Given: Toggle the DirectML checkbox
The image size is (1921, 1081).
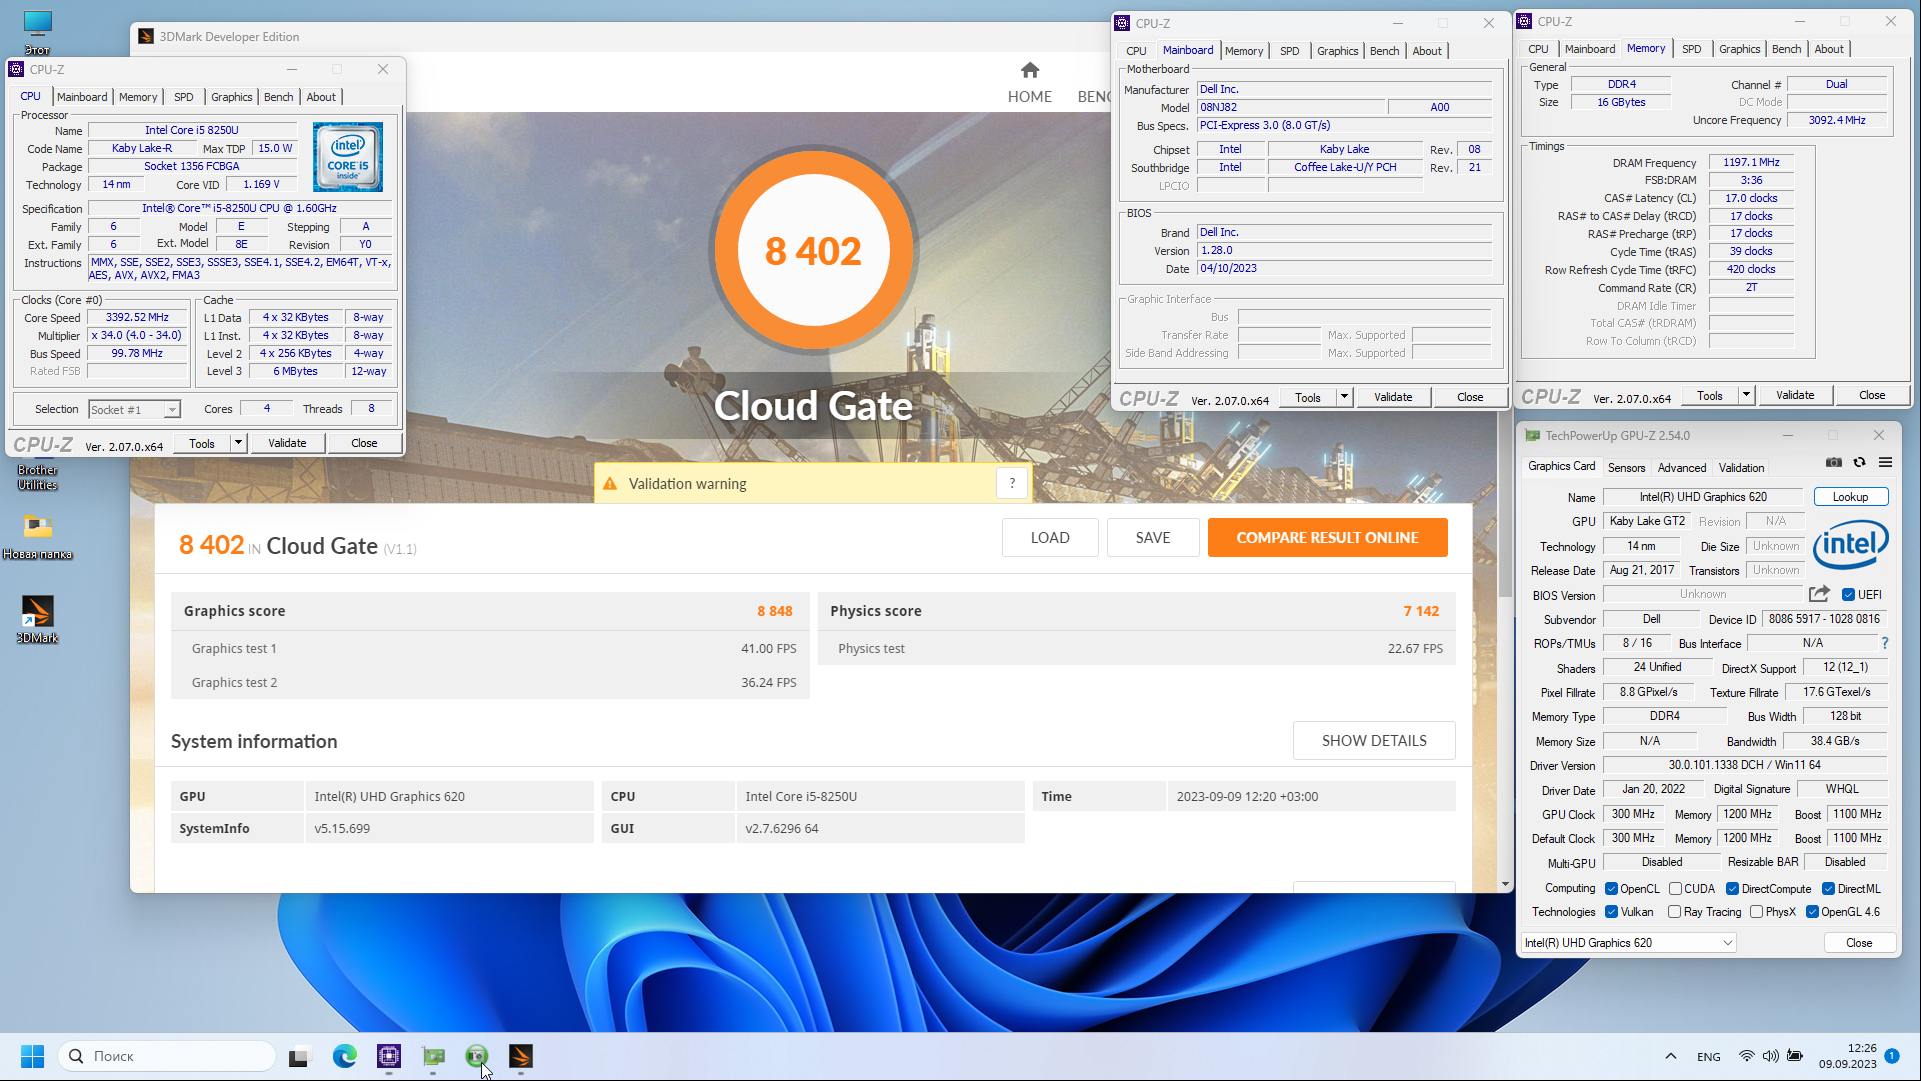Looking at the screenshot, I should coord(1828,889).
